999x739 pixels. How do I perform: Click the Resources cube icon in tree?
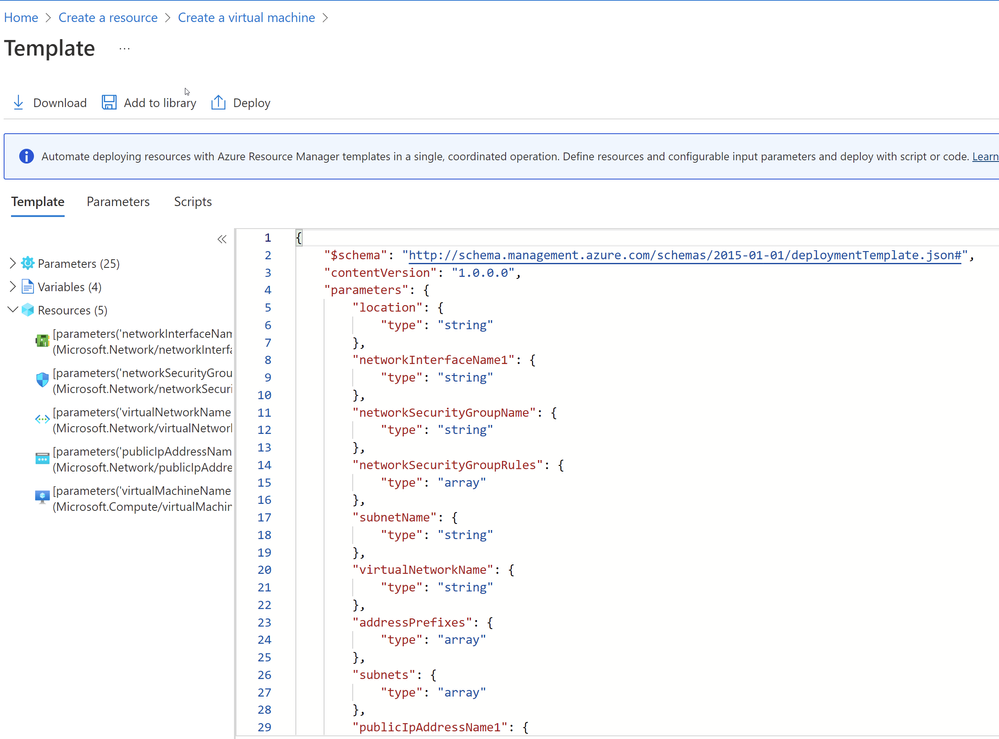point(27,310)
